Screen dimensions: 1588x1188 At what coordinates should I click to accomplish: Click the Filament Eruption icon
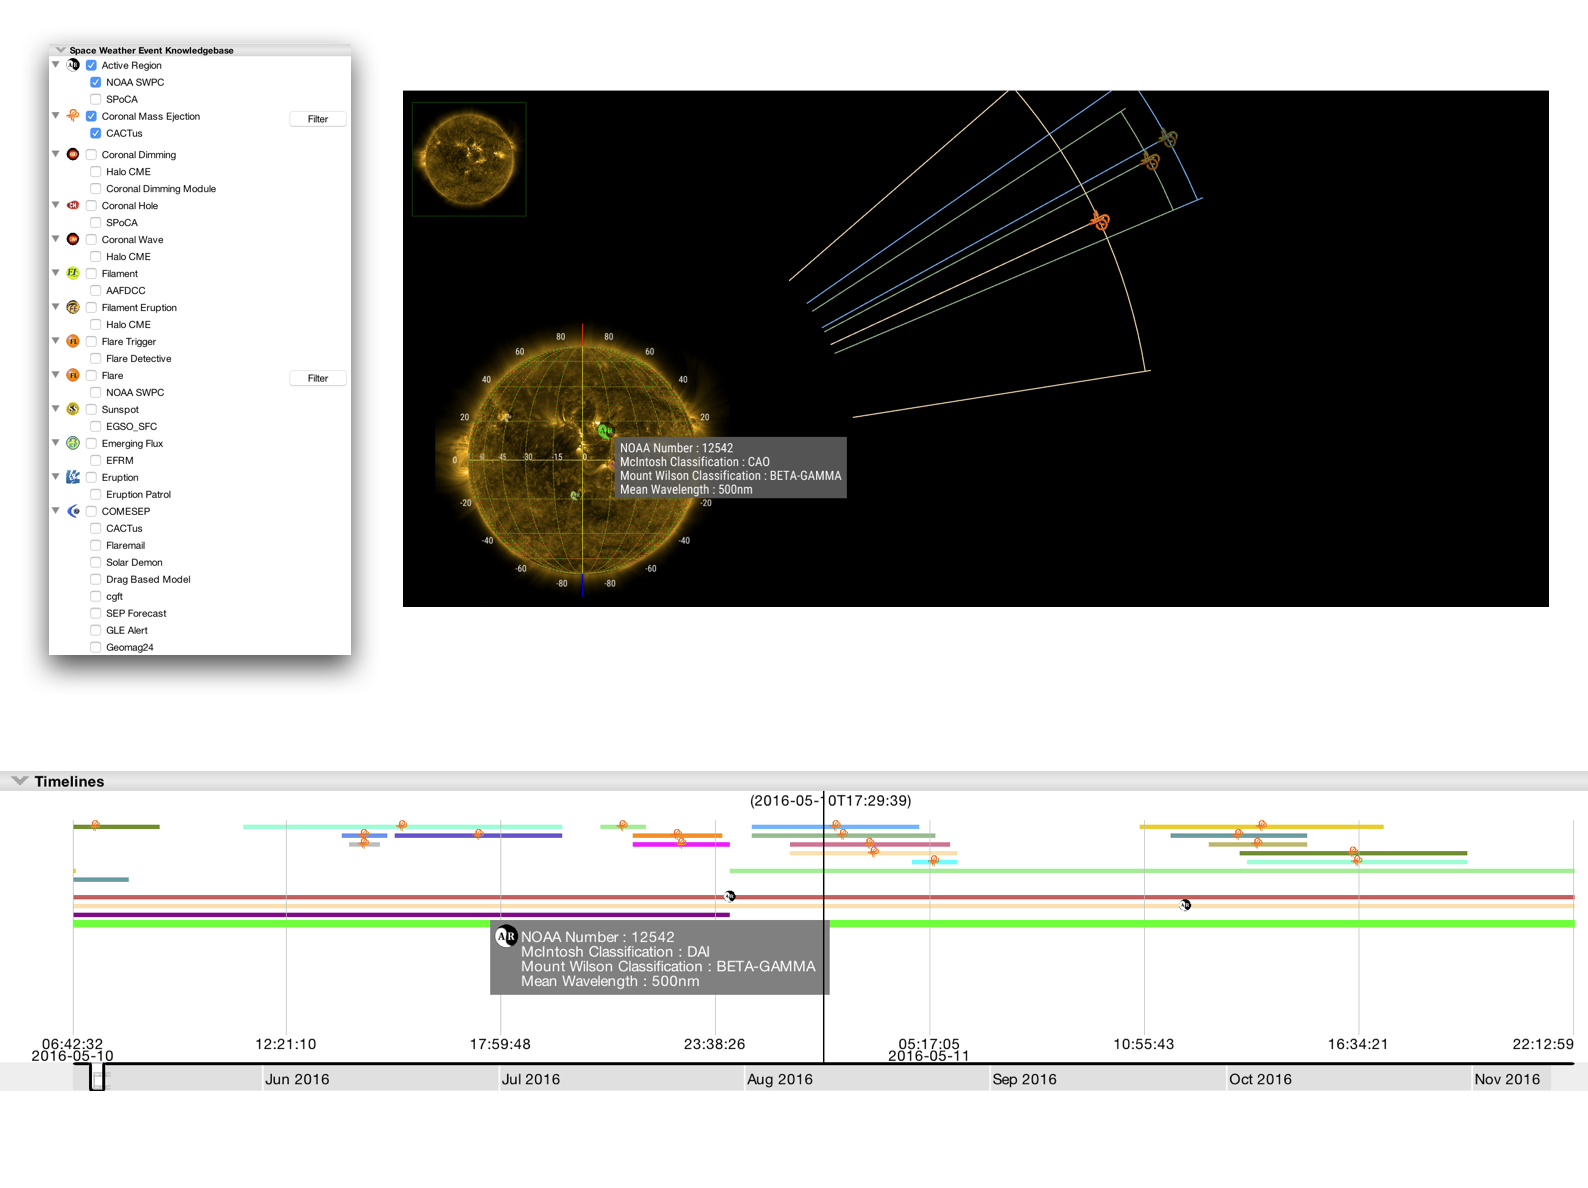[73, 307]
